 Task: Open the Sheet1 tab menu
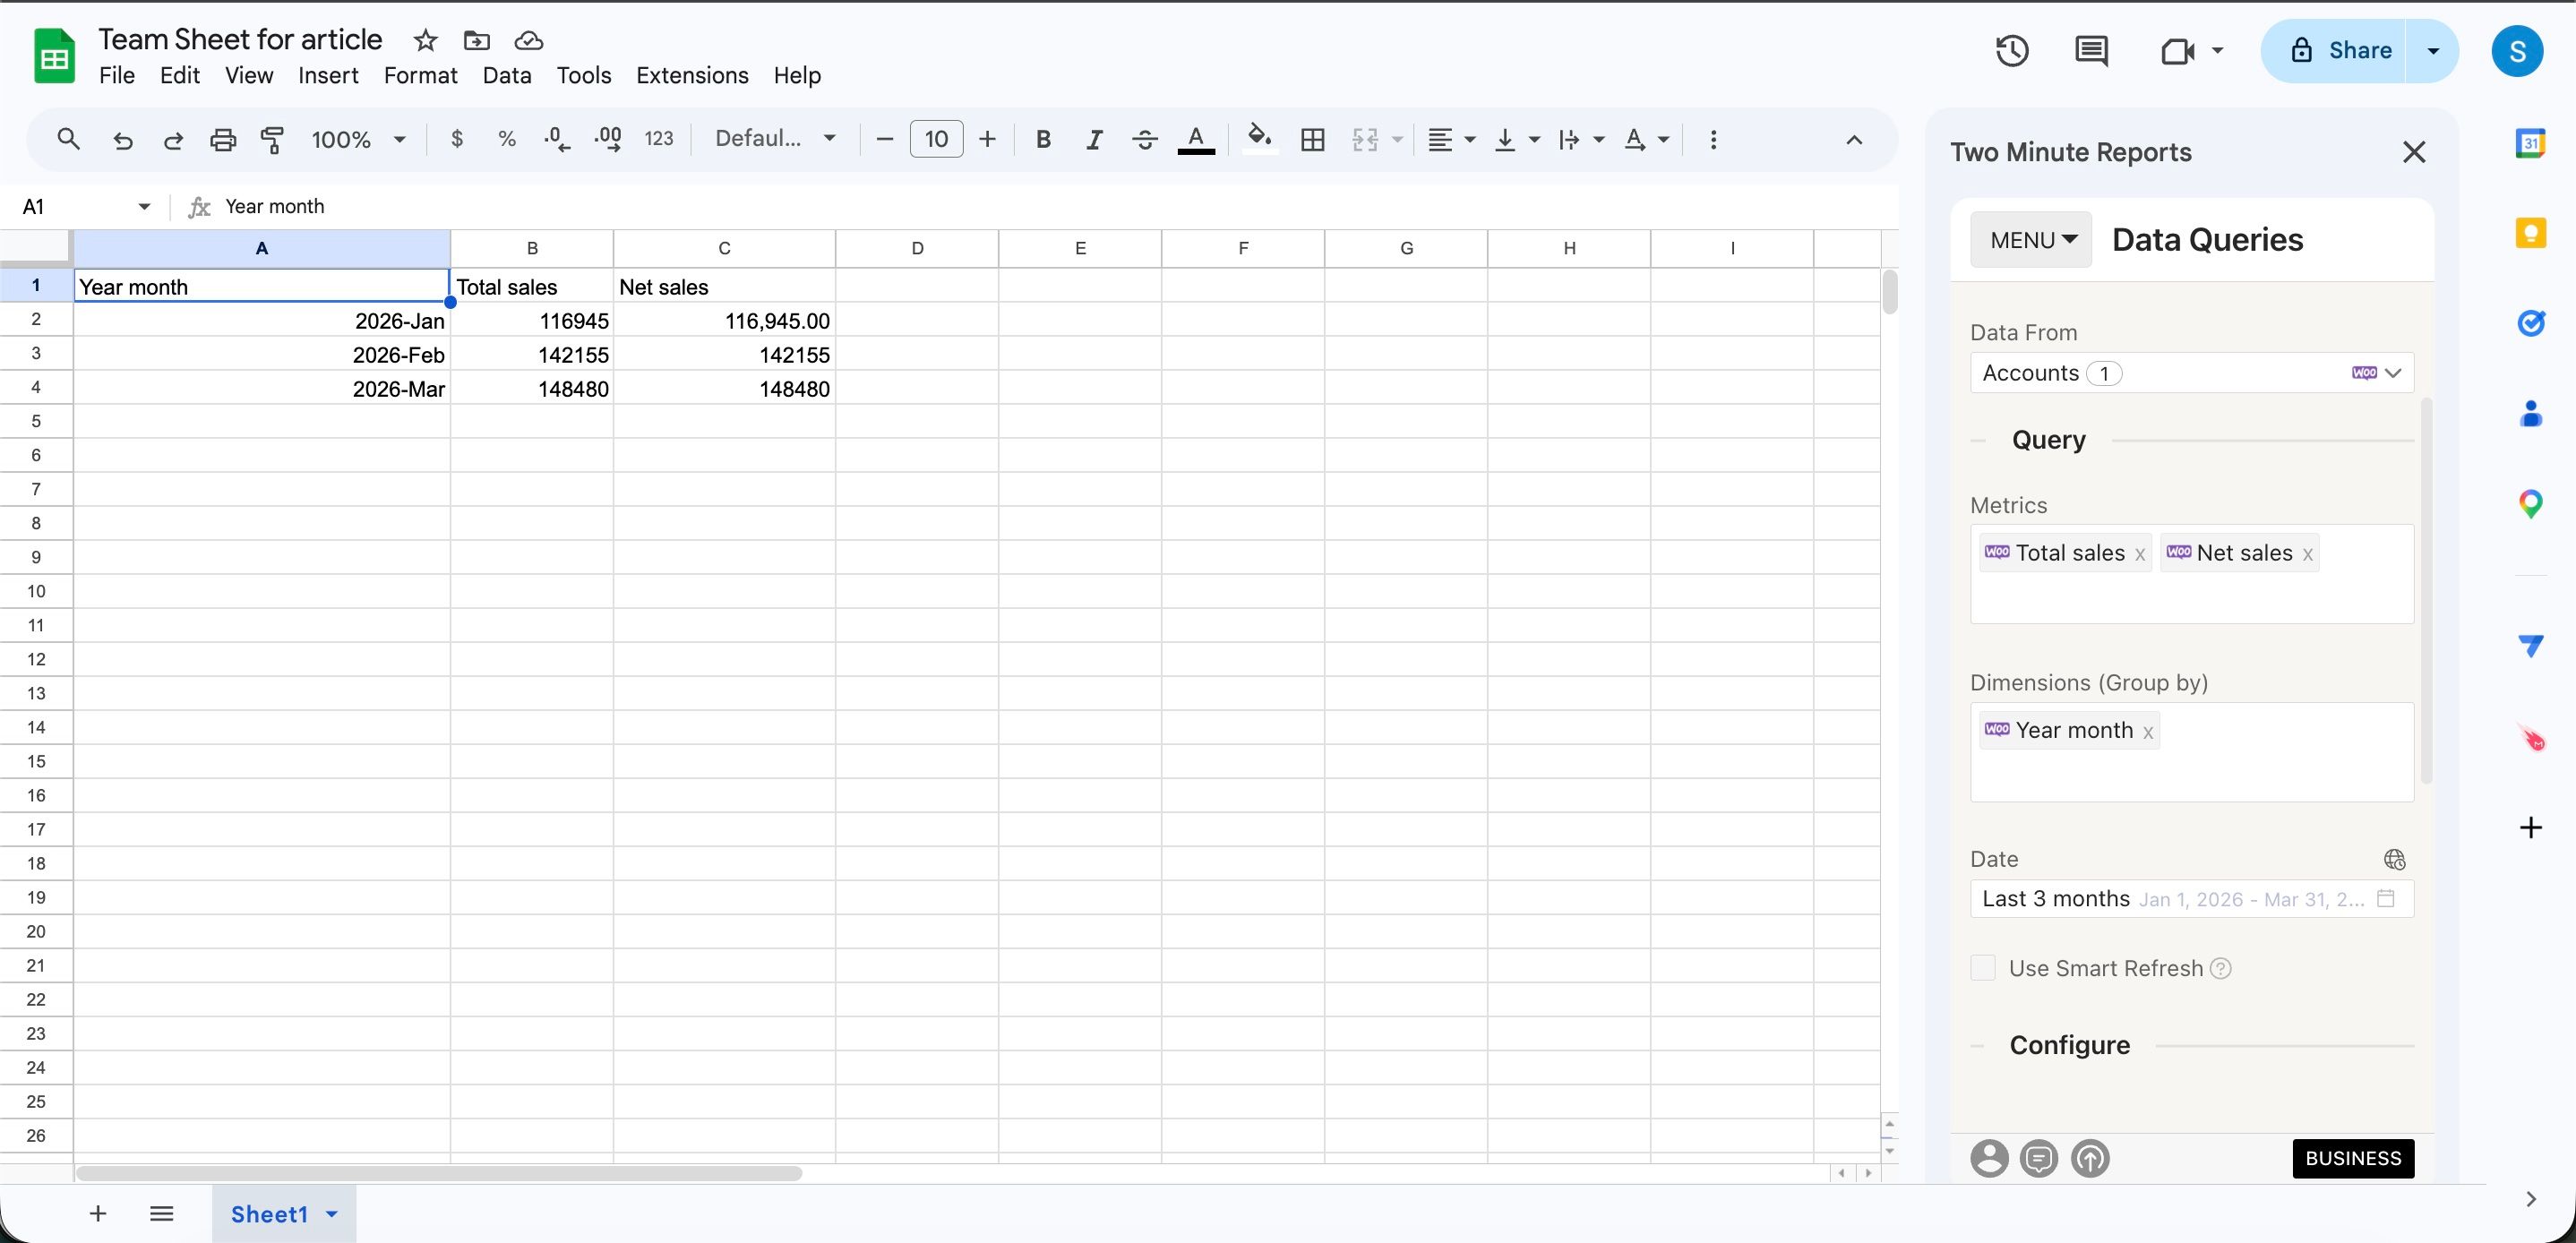pyautogui.click(x=331, y=1214)
